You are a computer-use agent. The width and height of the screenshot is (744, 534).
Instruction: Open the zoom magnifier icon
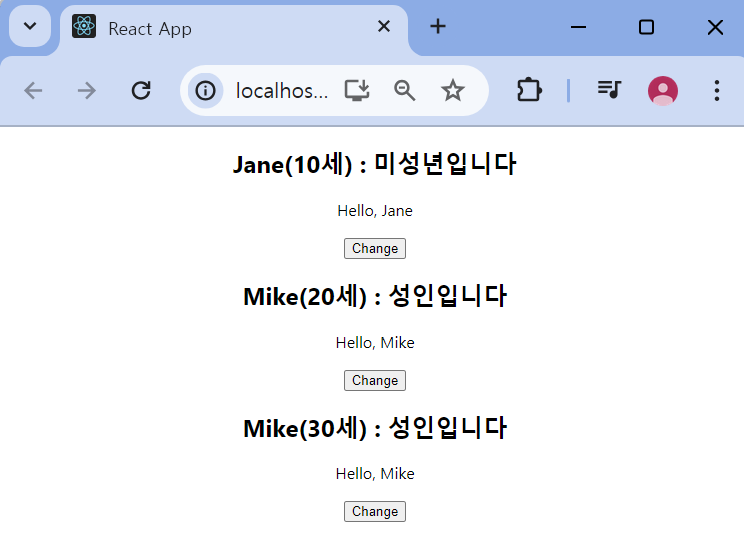(404, 90)
